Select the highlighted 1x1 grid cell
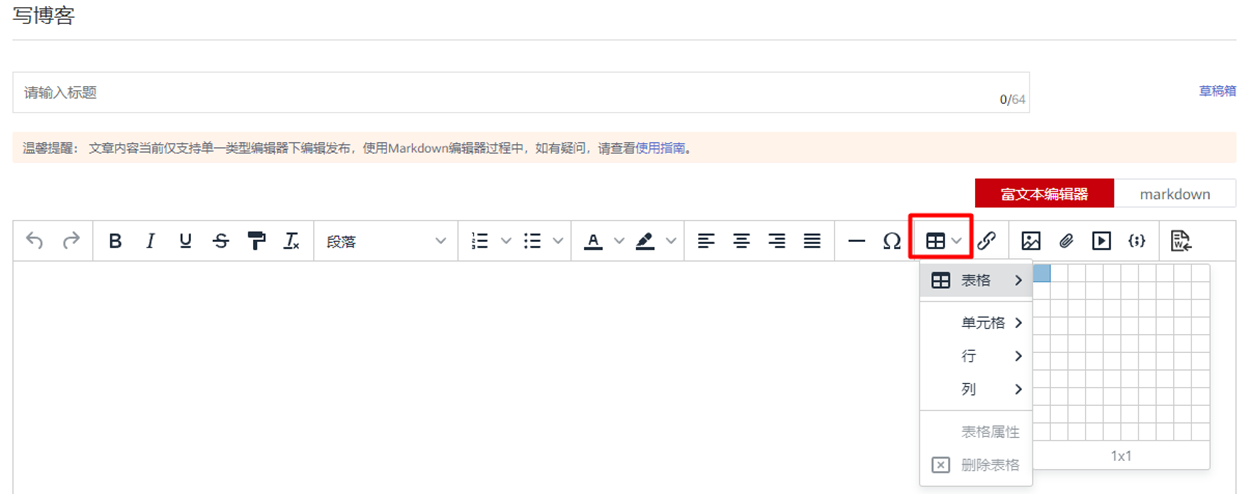This screenshot has width=1250, height=494. (1042, 273)
